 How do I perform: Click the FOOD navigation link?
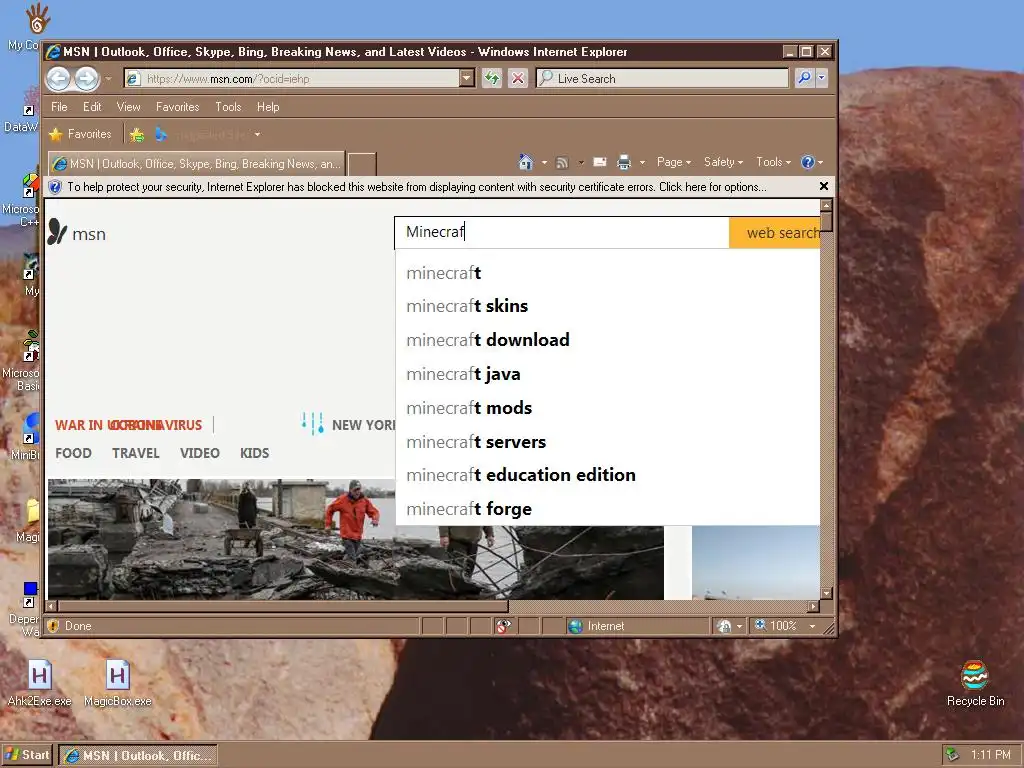click(73, 453)
